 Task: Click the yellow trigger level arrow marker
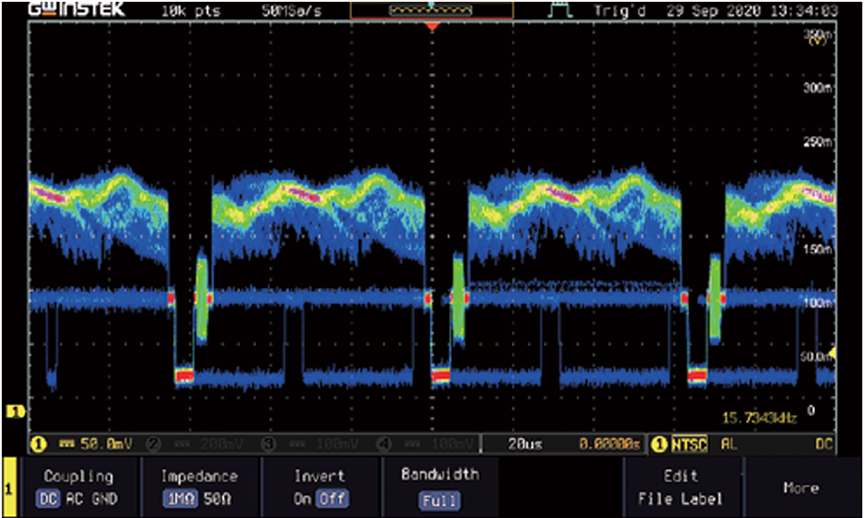click(833, 352)
